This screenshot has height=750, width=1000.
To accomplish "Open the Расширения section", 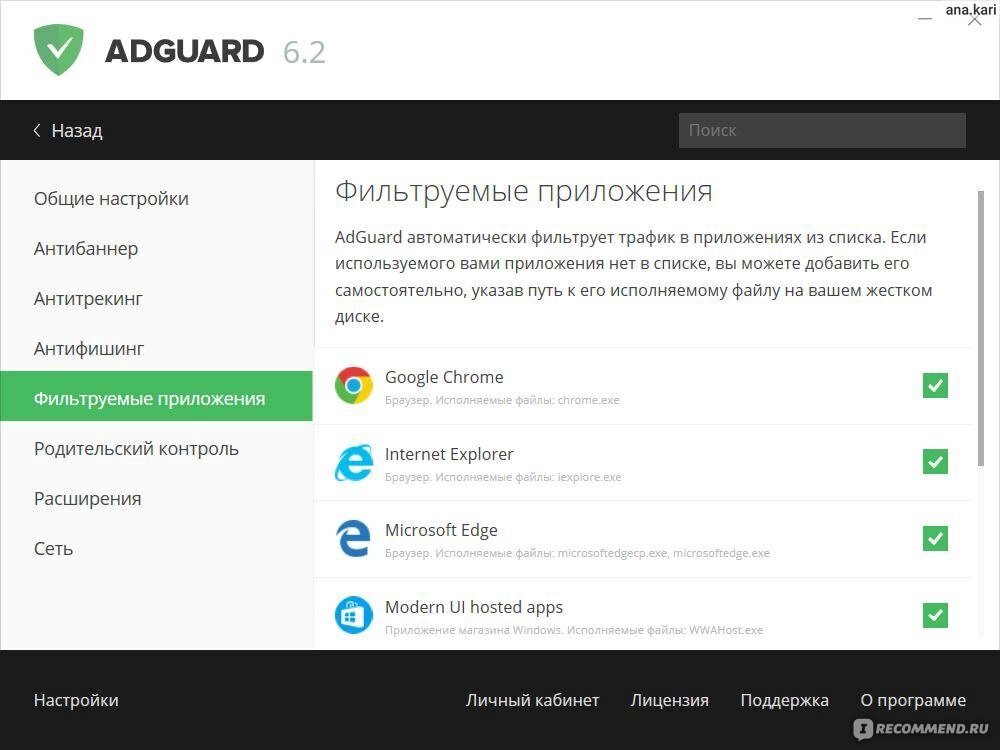I will pyautogui.click(x=156, y=498).
